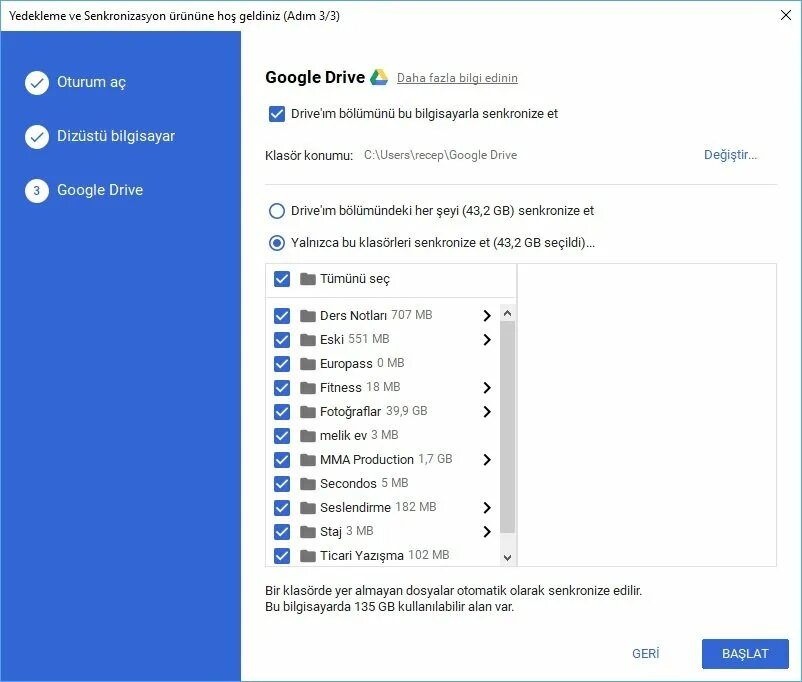The width and height of the screenshot is (802, 682).
Task: Click the Ticari Yazışma folder icon
Action: tap(307, 556)
